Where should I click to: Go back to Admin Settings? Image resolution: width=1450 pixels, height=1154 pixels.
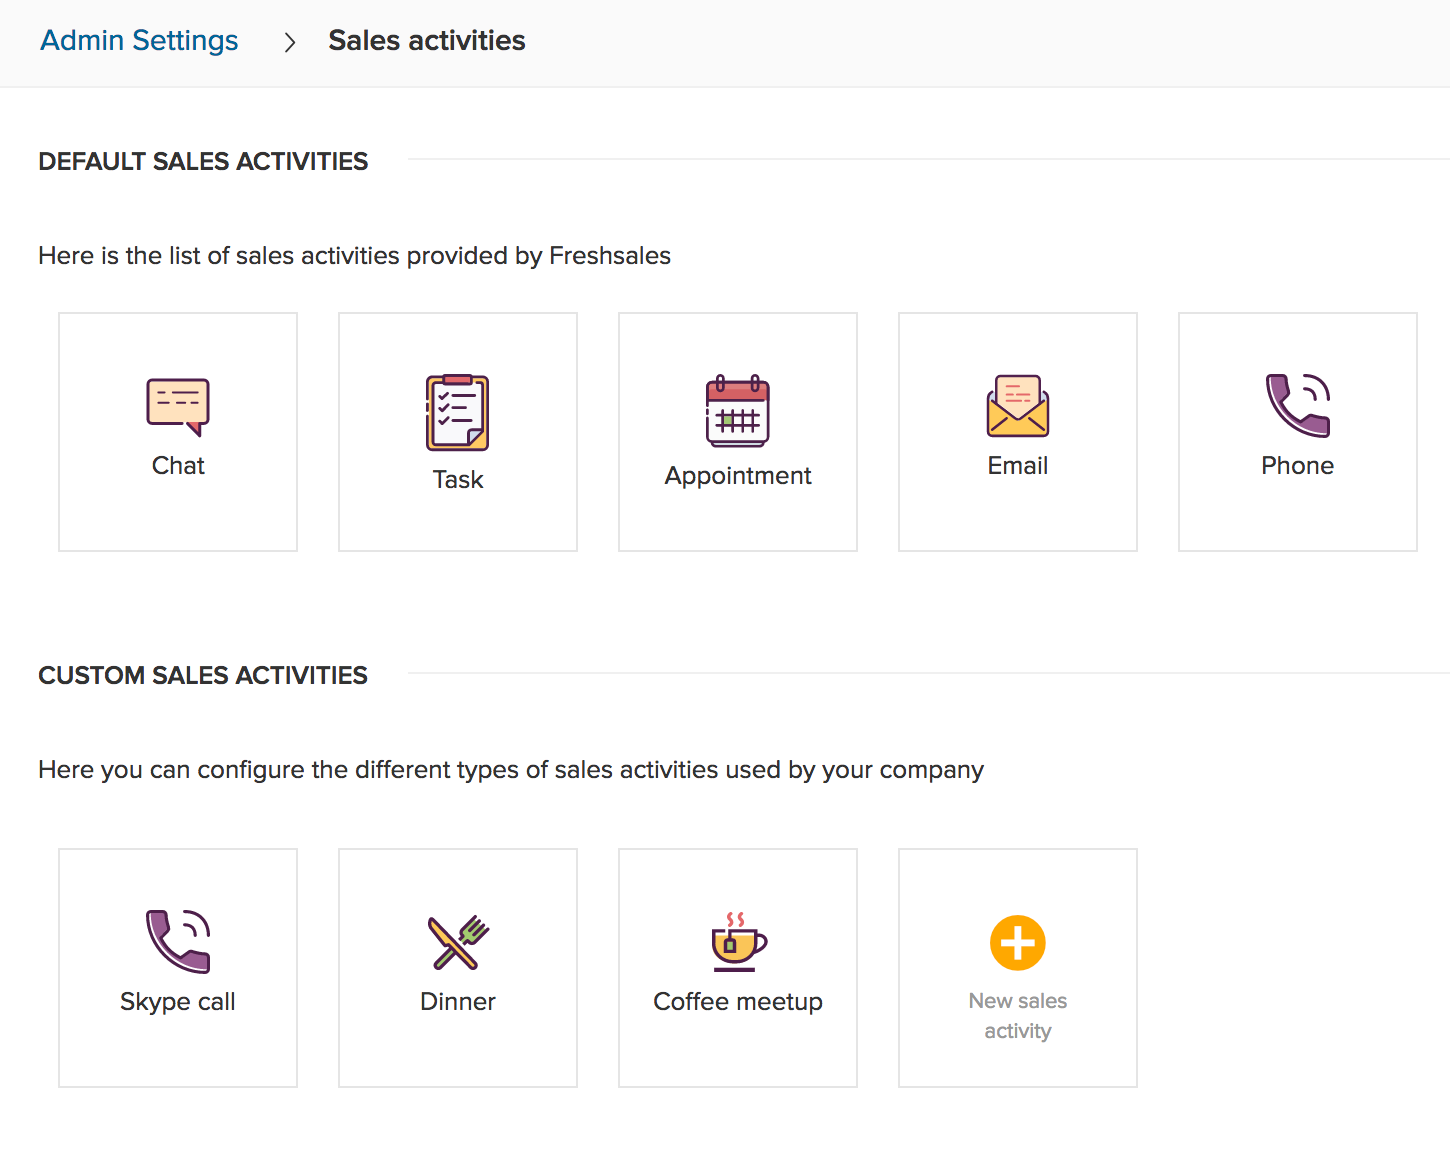pyautogui.click(x=139, y=40)
